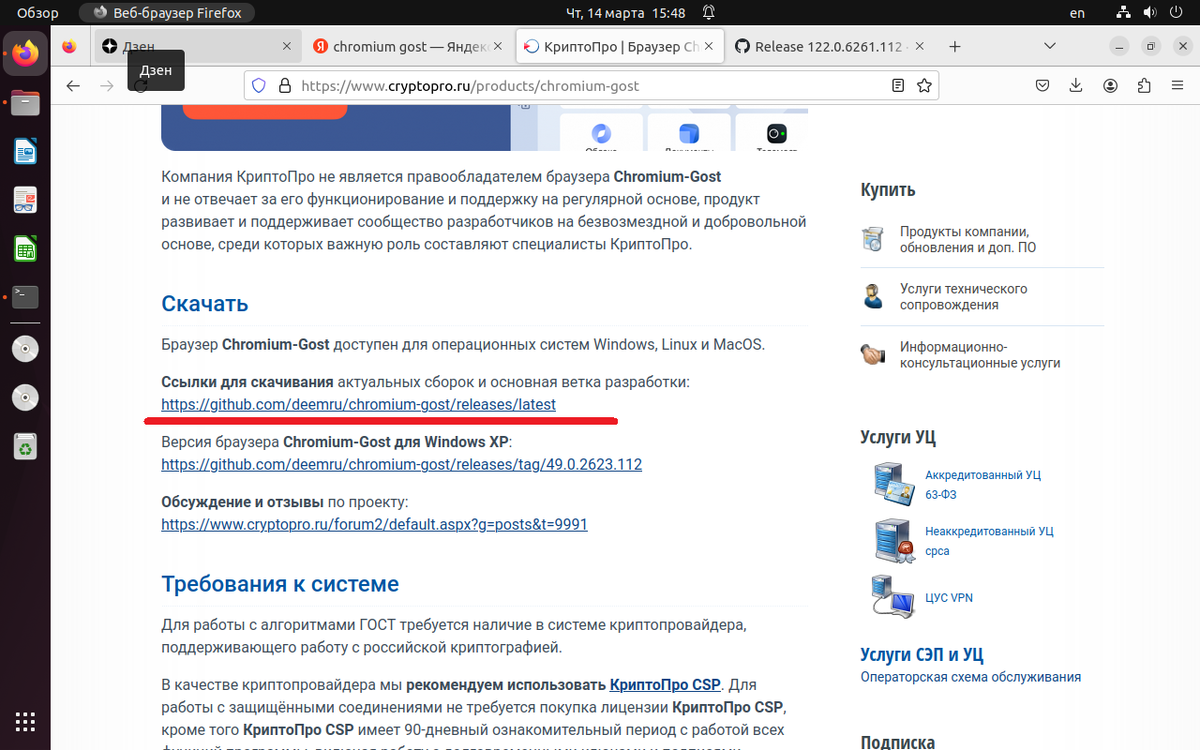Viewport: 1200px width, 750px height.
Task: Switch to the Дзен tab
Action: pyautogui.click(x=196, y=46)
